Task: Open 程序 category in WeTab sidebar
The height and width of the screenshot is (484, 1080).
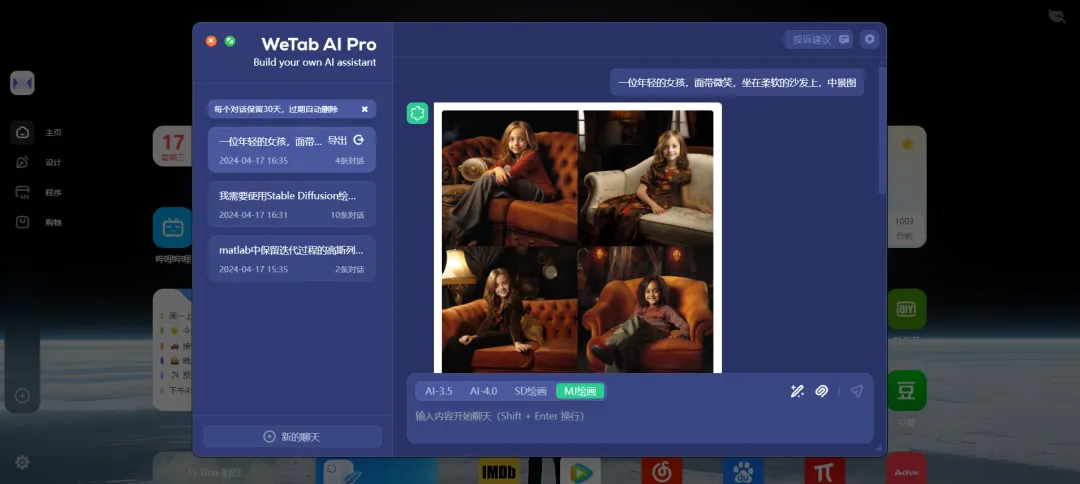Action: 39,192
